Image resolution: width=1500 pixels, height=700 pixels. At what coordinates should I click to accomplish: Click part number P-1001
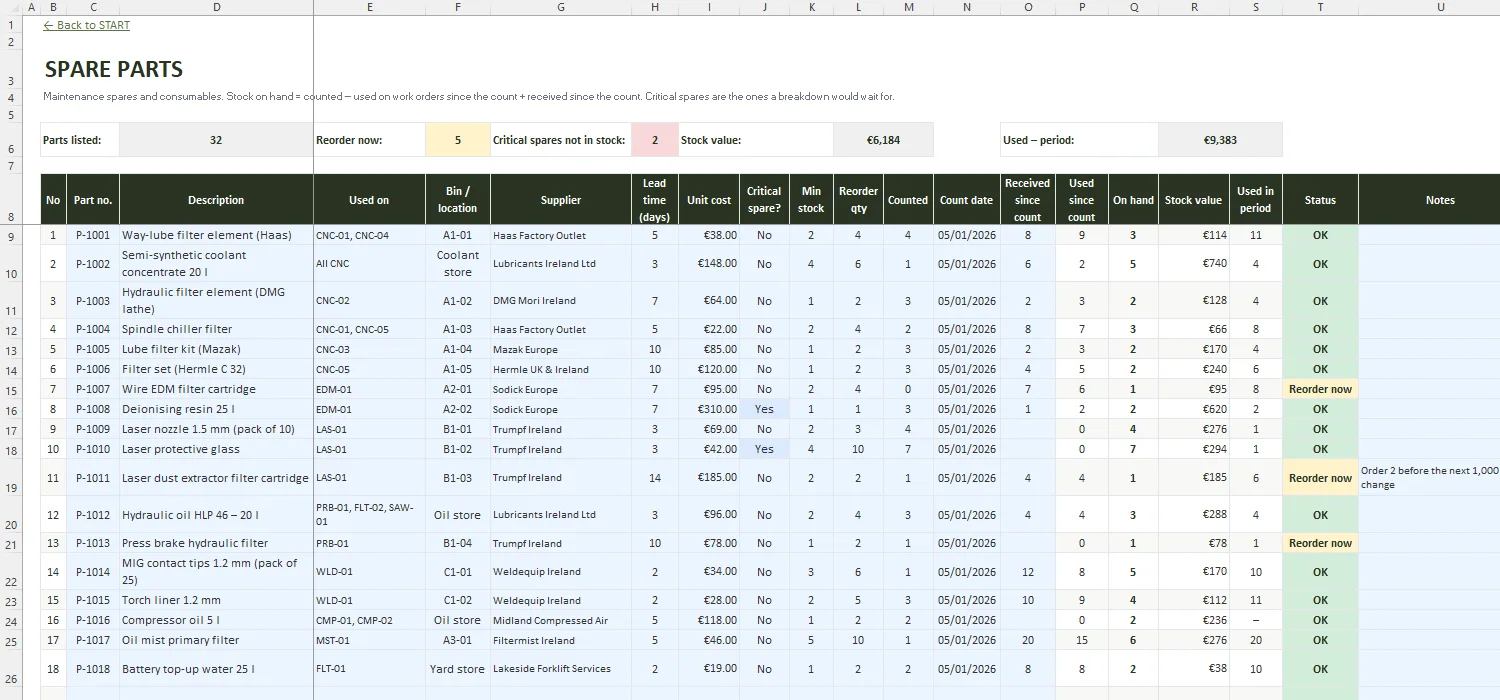click(x=93, y=235)
